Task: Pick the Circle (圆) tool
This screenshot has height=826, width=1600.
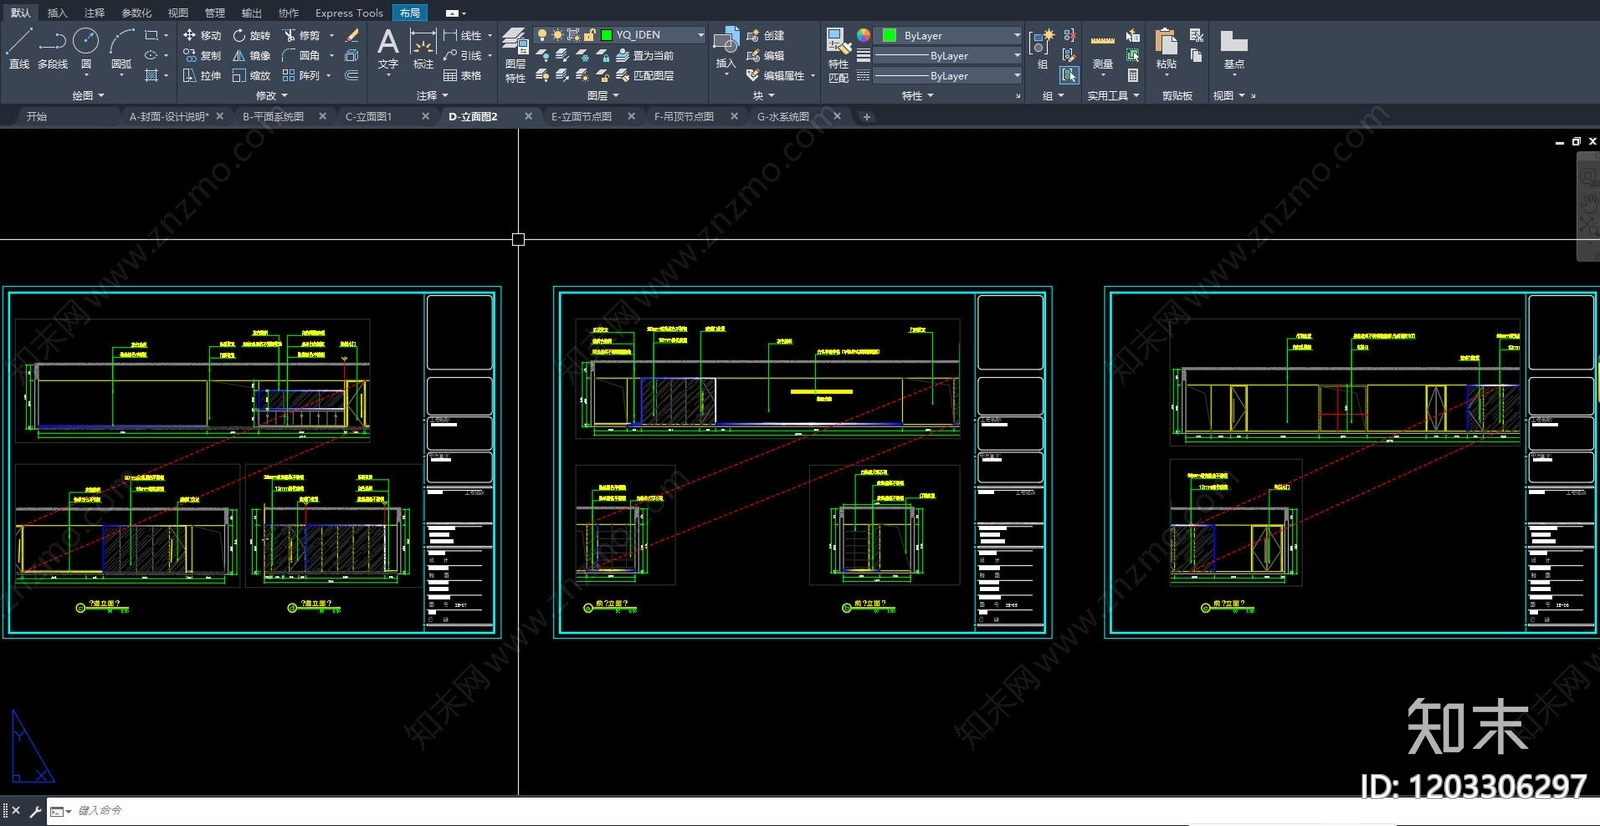Action: (86, 48)
